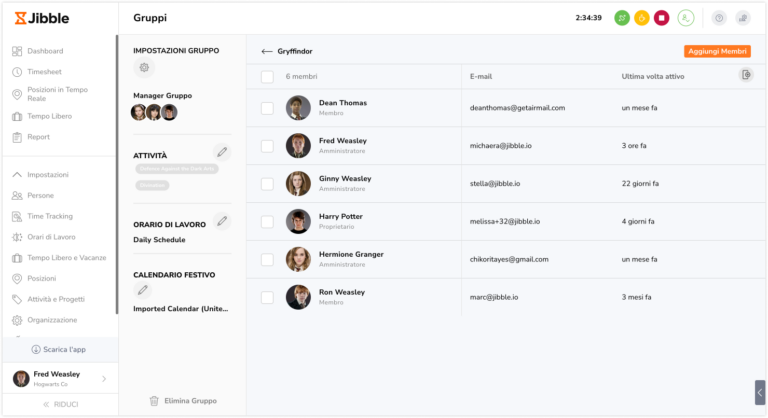Click Report clipboard icon

click(x=17, y=137)
